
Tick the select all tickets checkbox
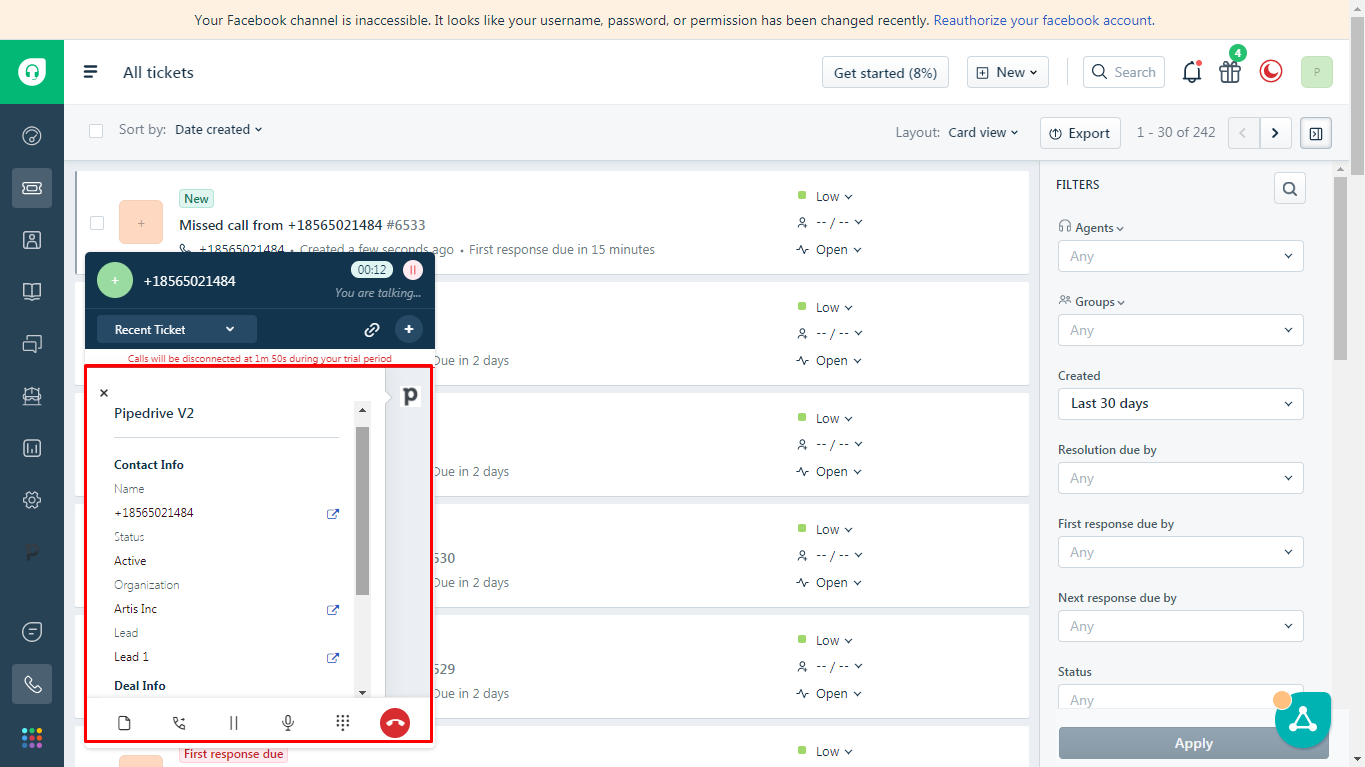96,130
